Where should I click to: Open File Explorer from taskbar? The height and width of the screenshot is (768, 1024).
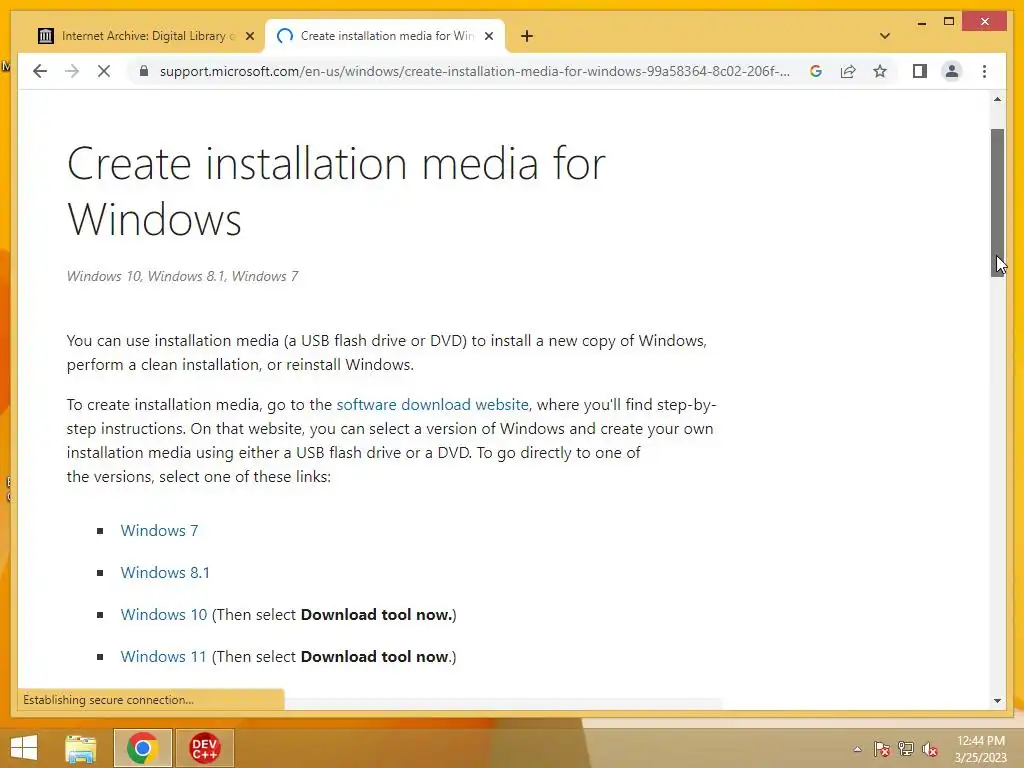81,748
